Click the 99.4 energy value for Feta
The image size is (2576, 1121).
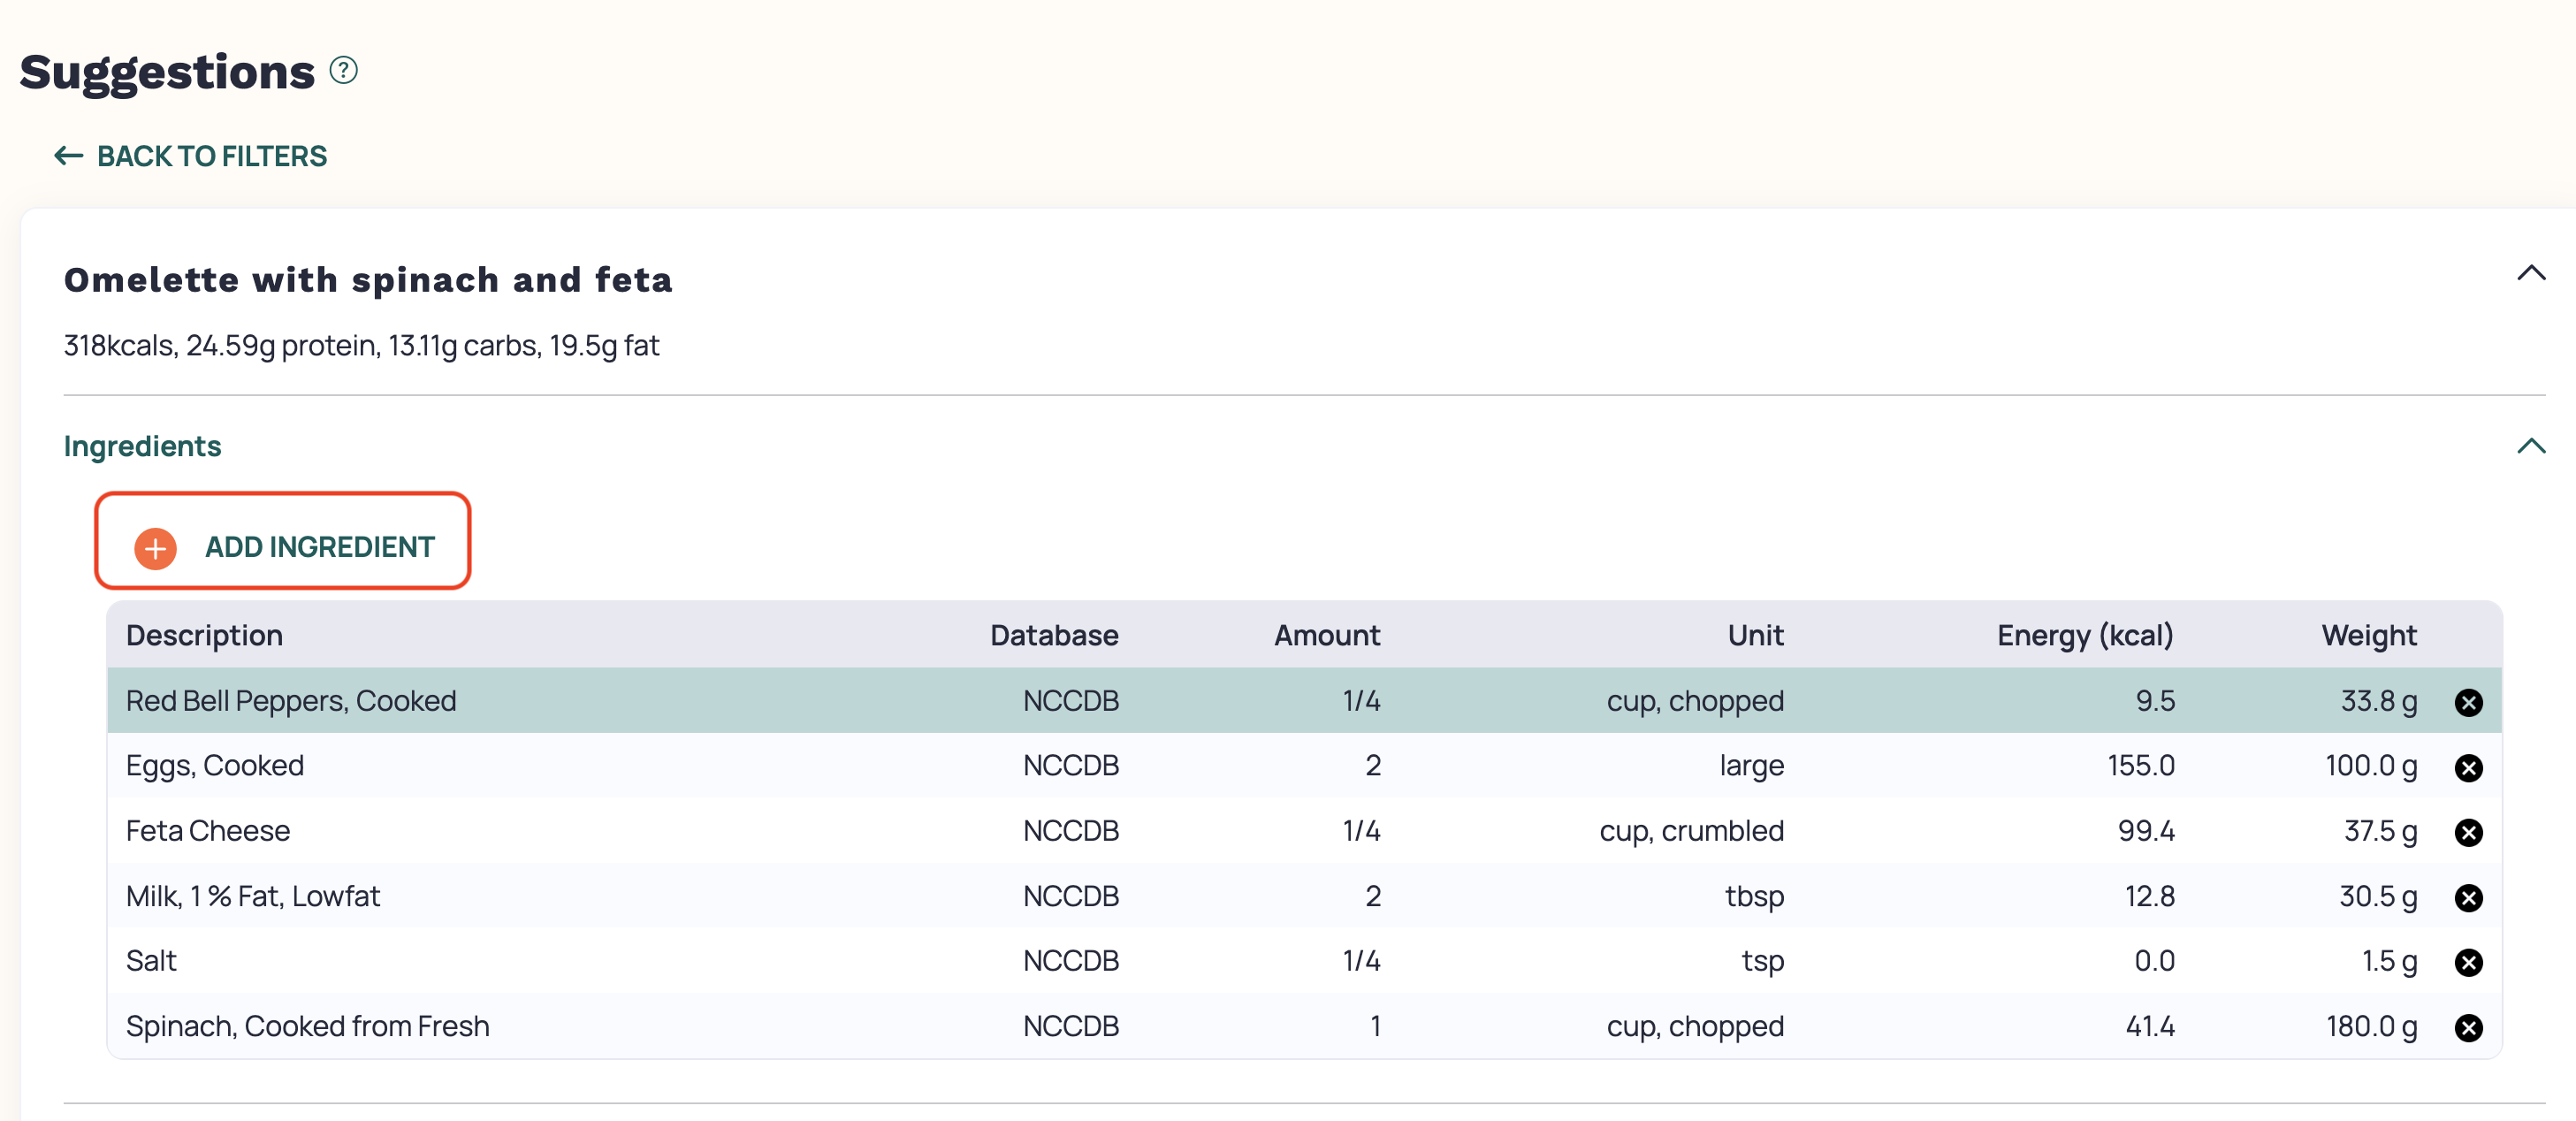point(2145,831)
